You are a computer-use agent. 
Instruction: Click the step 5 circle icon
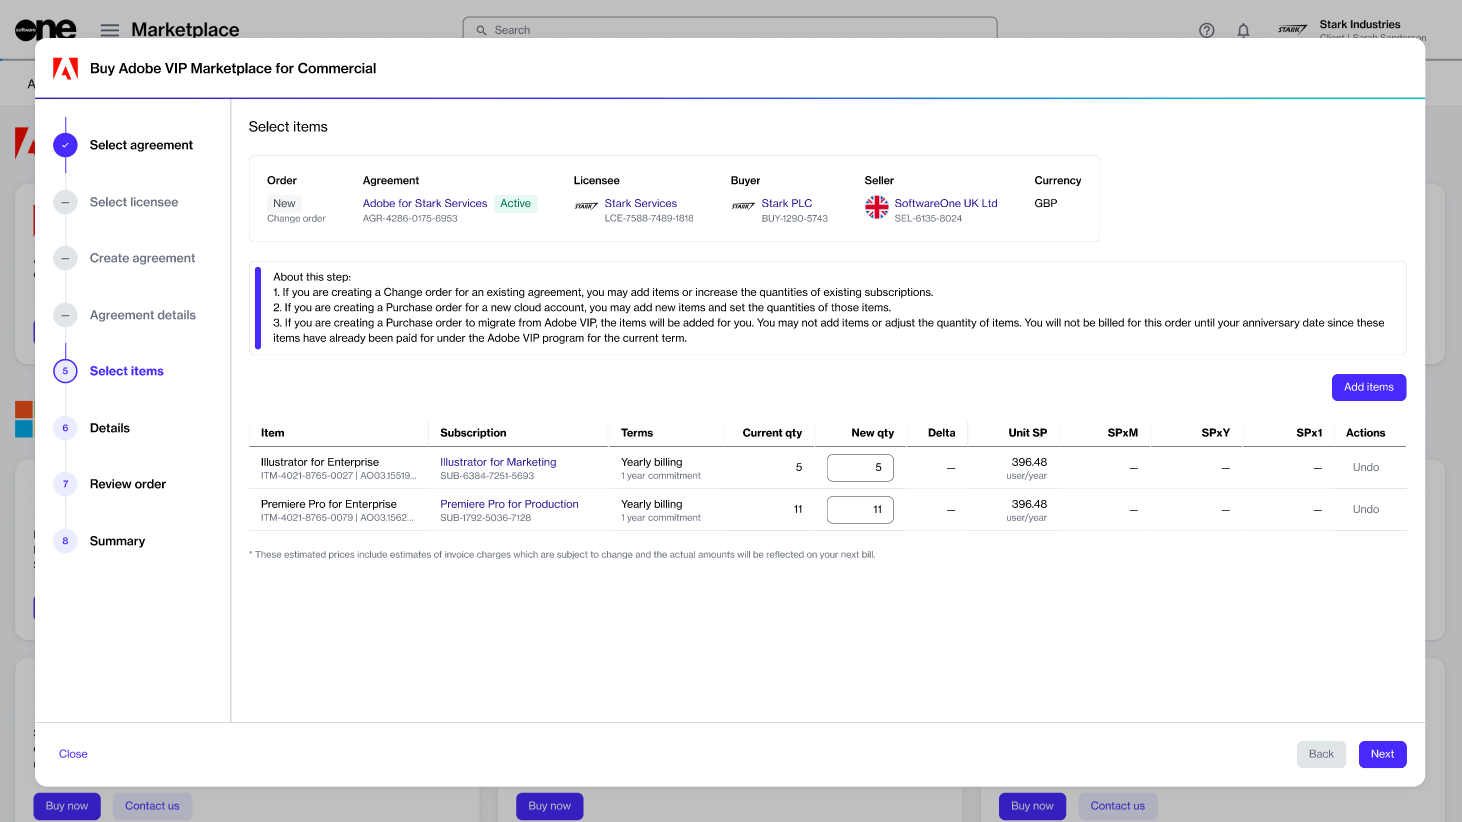click(65, 371)
